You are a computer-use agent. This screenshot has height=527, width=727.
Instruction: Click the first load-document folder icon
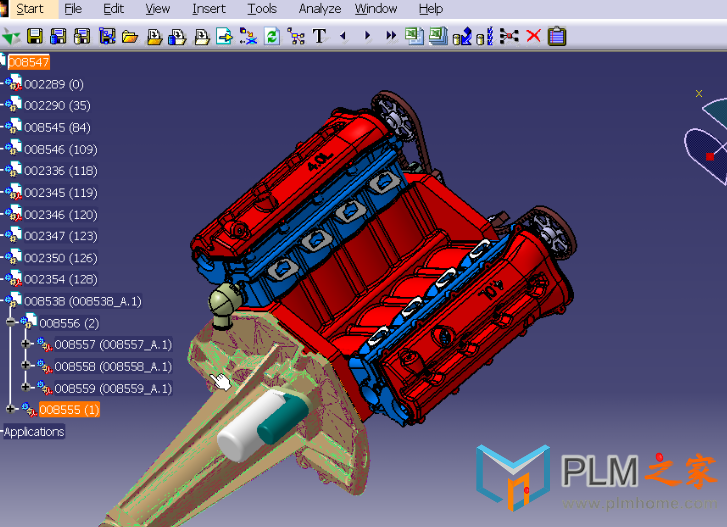click(x=154, y=36)
